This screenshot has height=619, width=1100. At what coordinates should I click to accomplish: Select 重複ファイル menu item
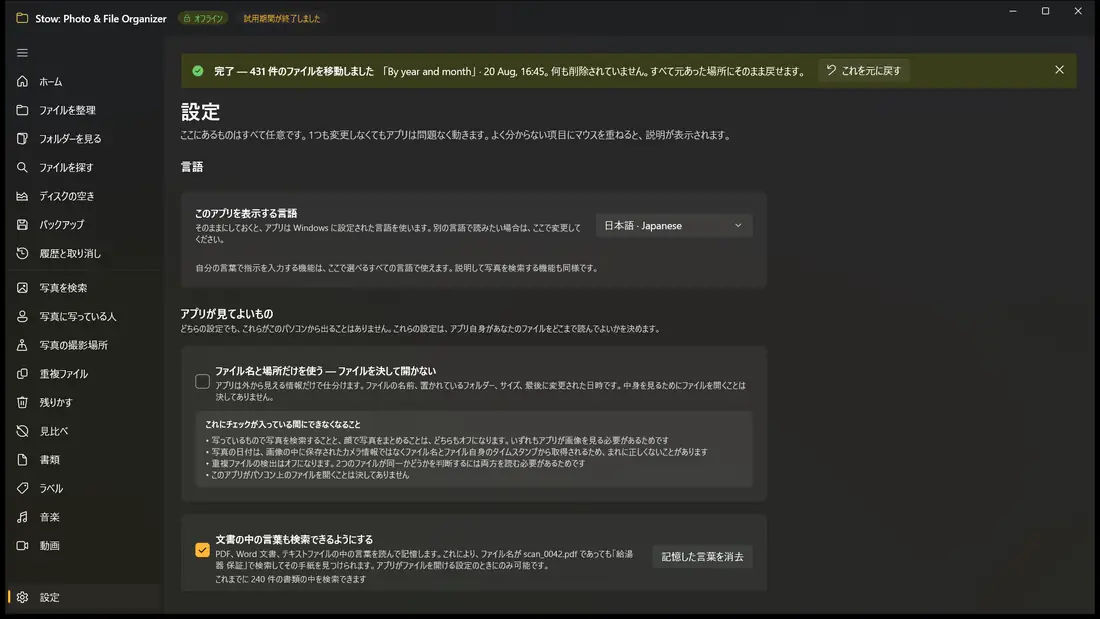84,374
